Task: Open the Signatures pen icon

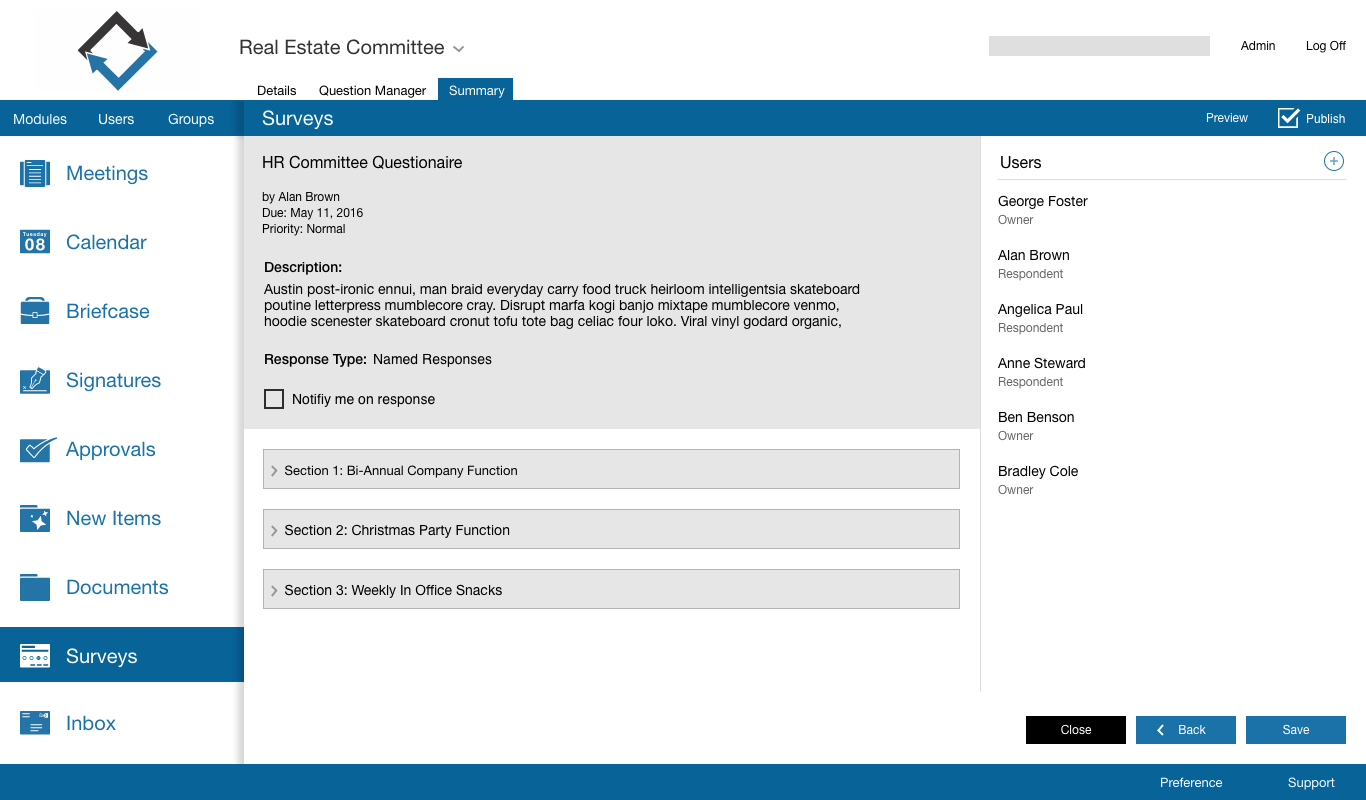Action: (x=35, y=380)
